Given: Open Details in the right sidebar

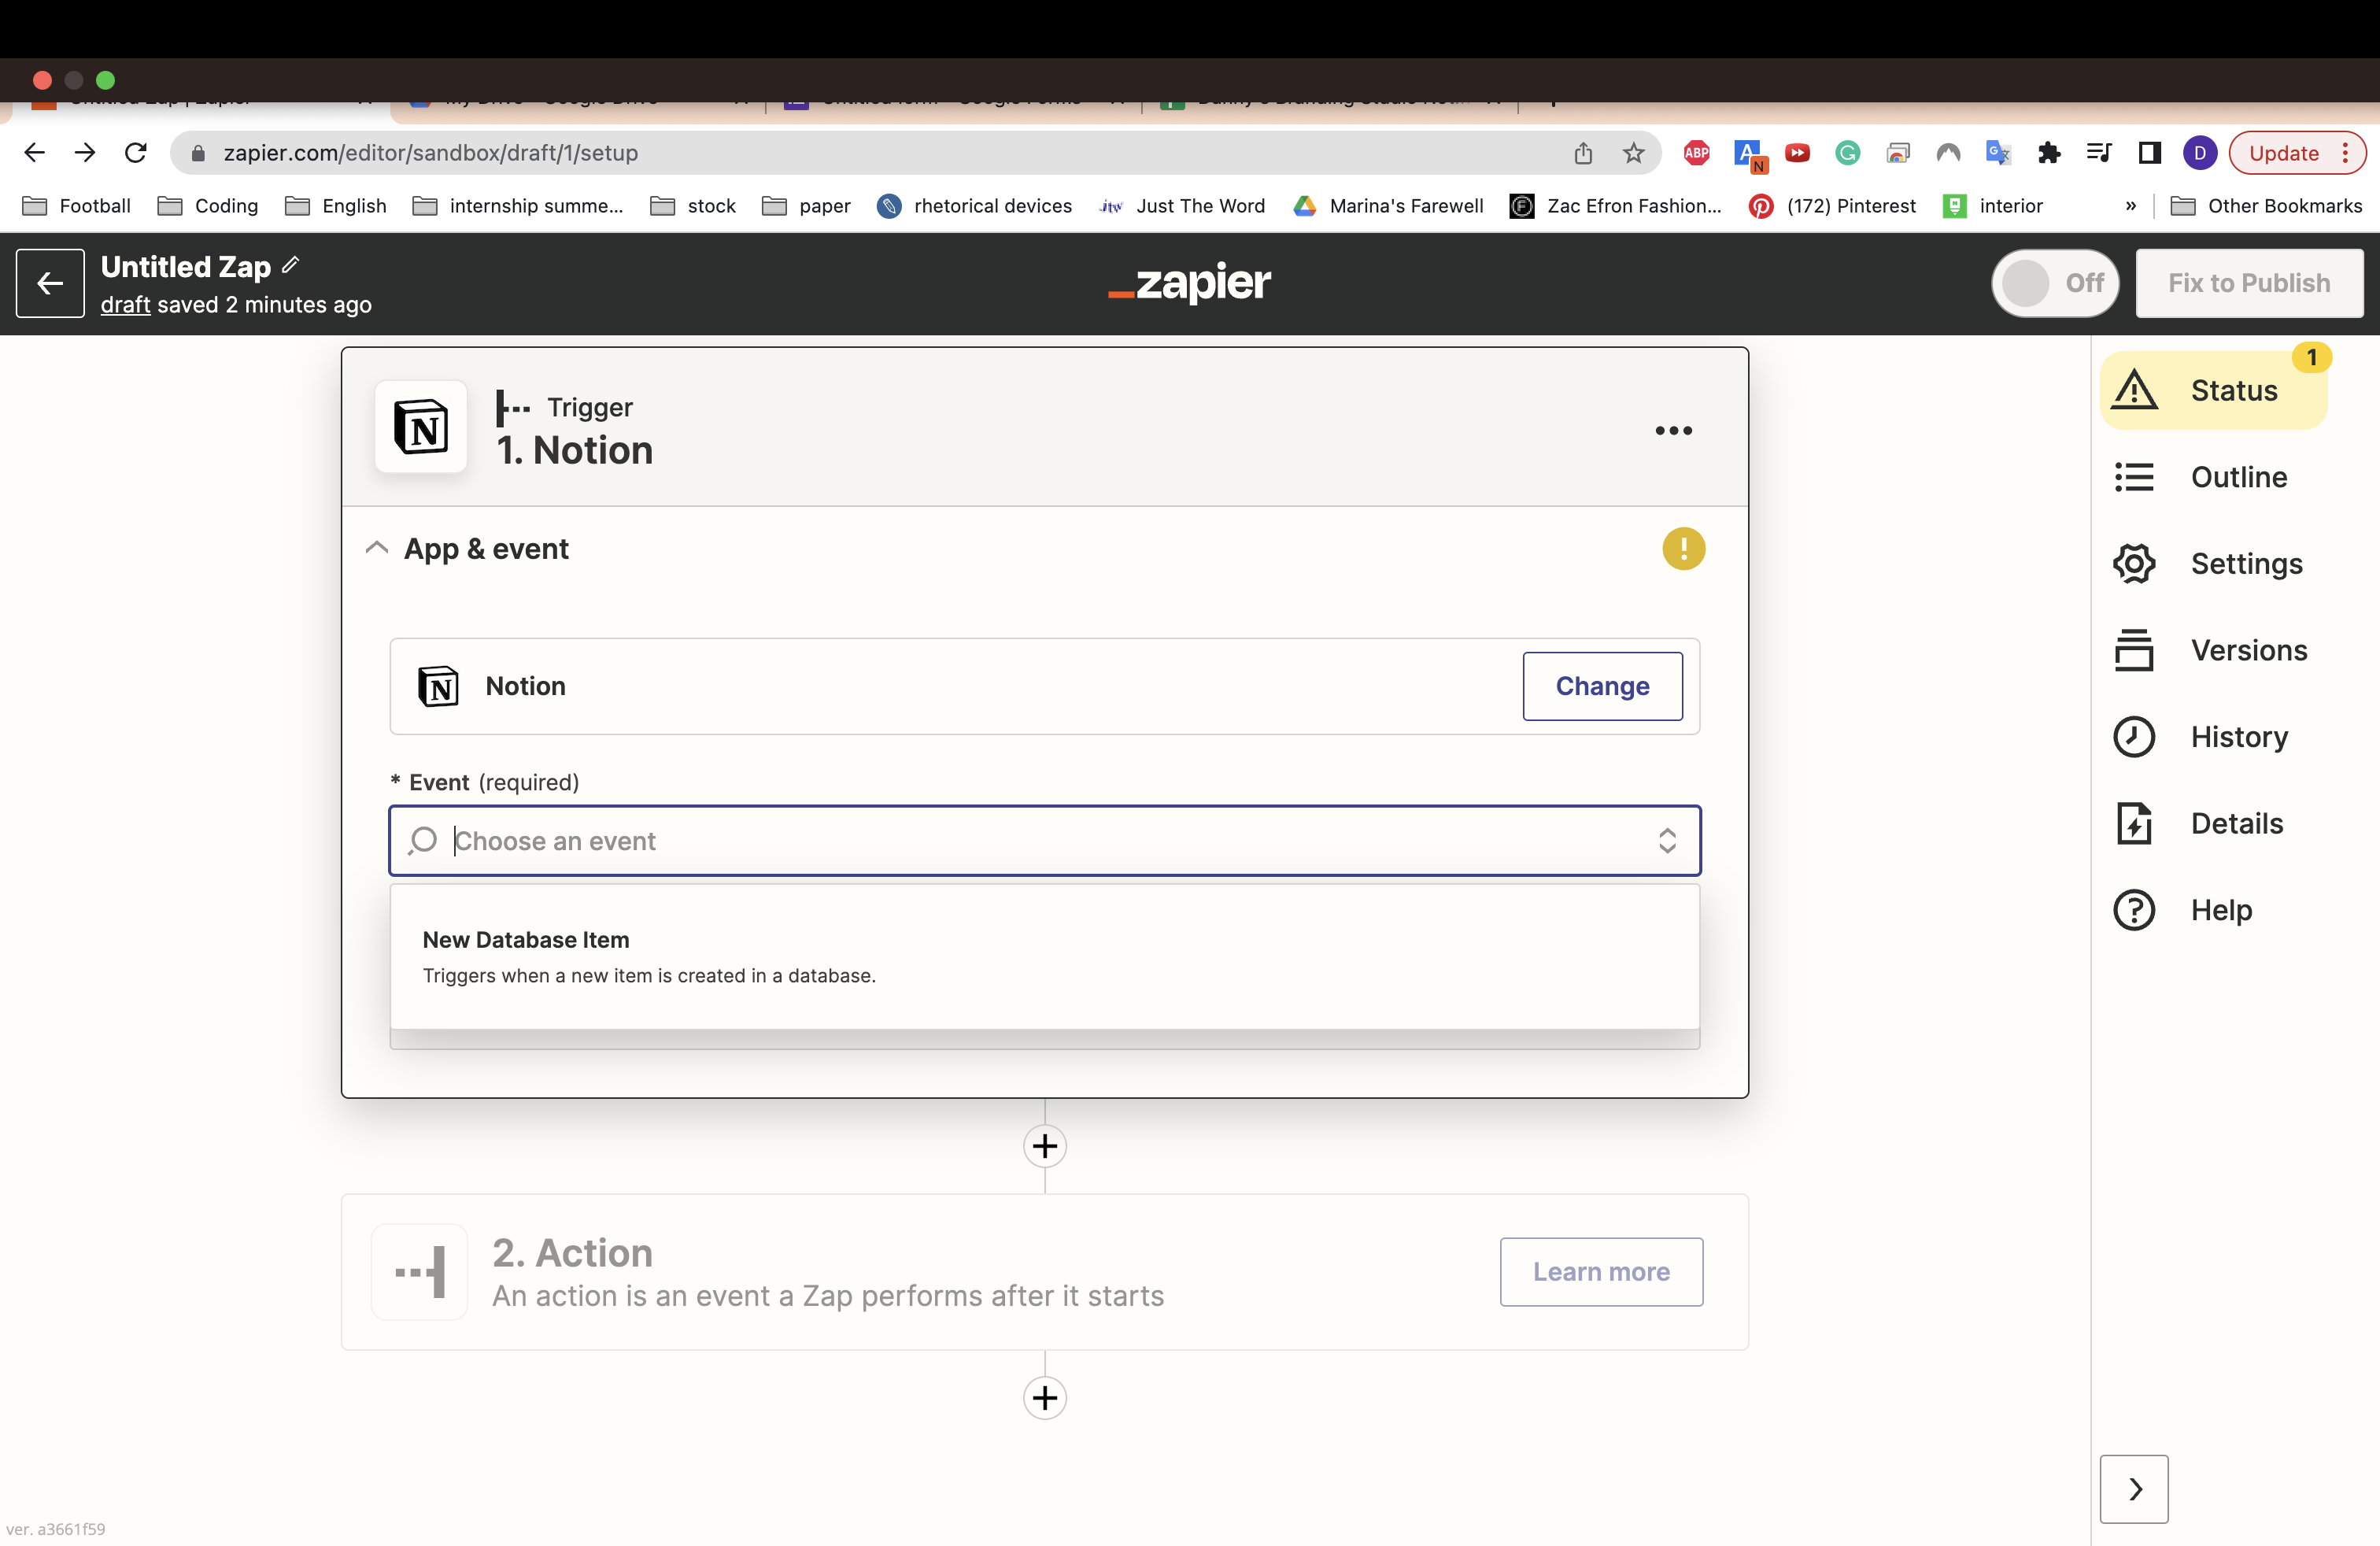Looking at the screenshot, I should (2199, 824).
